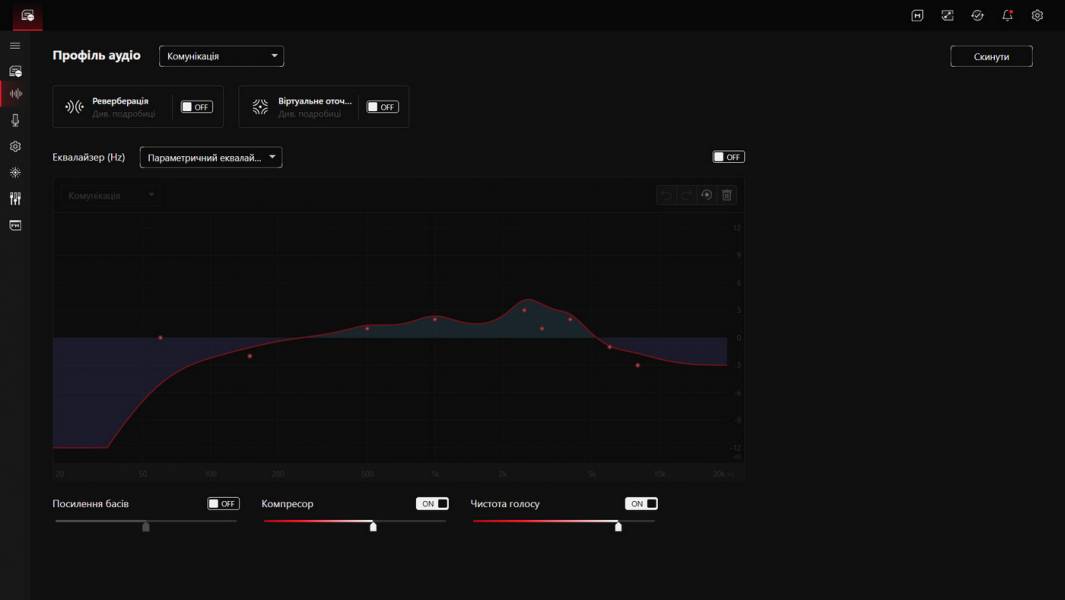The width and height of the screenshot is (1065, 600).
Task: Open the update check icon with checkmark
Action: (x=977, y=16)
